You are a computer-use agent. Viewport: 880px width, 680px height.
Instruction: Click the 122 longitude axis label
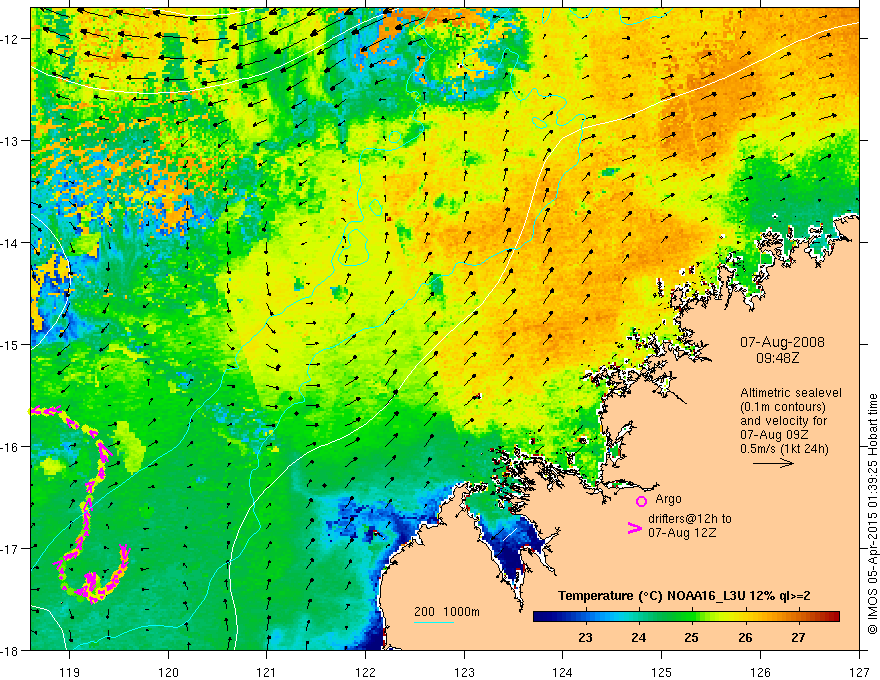coord(365,672)
